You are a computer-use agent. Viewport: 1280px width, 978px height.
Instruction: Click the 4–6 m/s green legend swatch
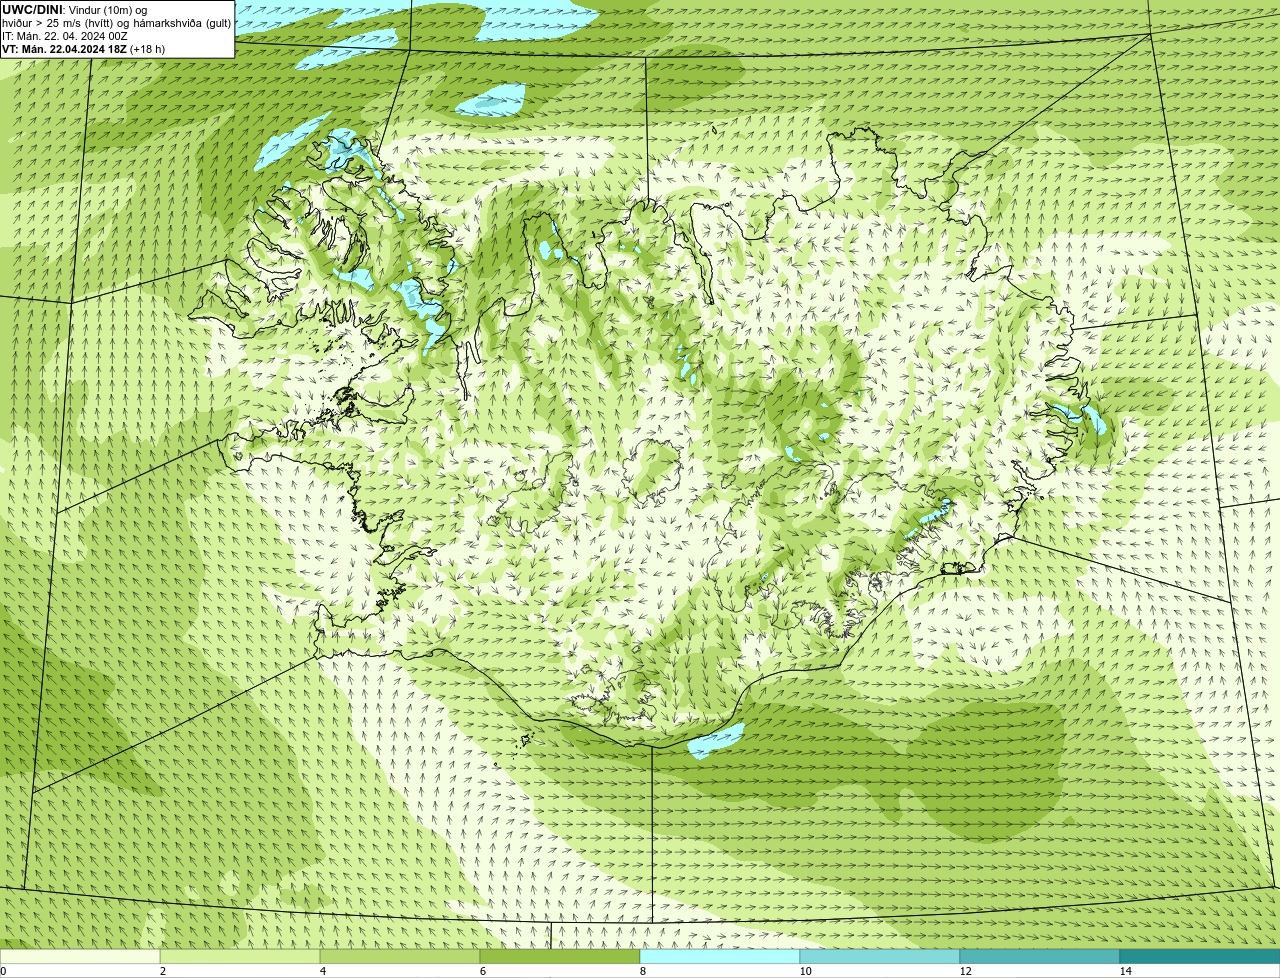point(400,956)
